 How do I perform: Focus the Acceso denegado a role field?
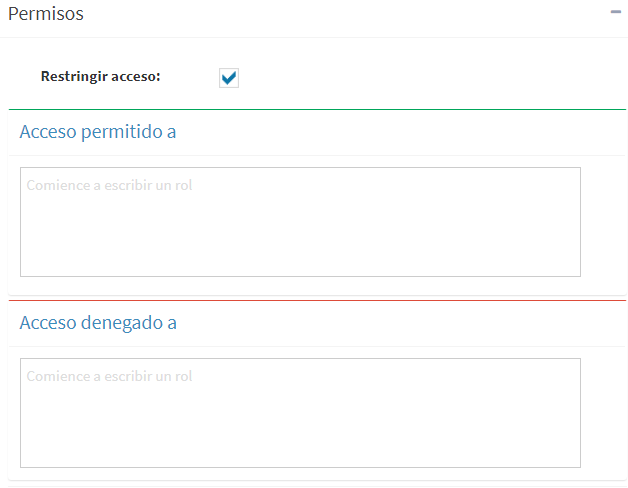(300, 413)
